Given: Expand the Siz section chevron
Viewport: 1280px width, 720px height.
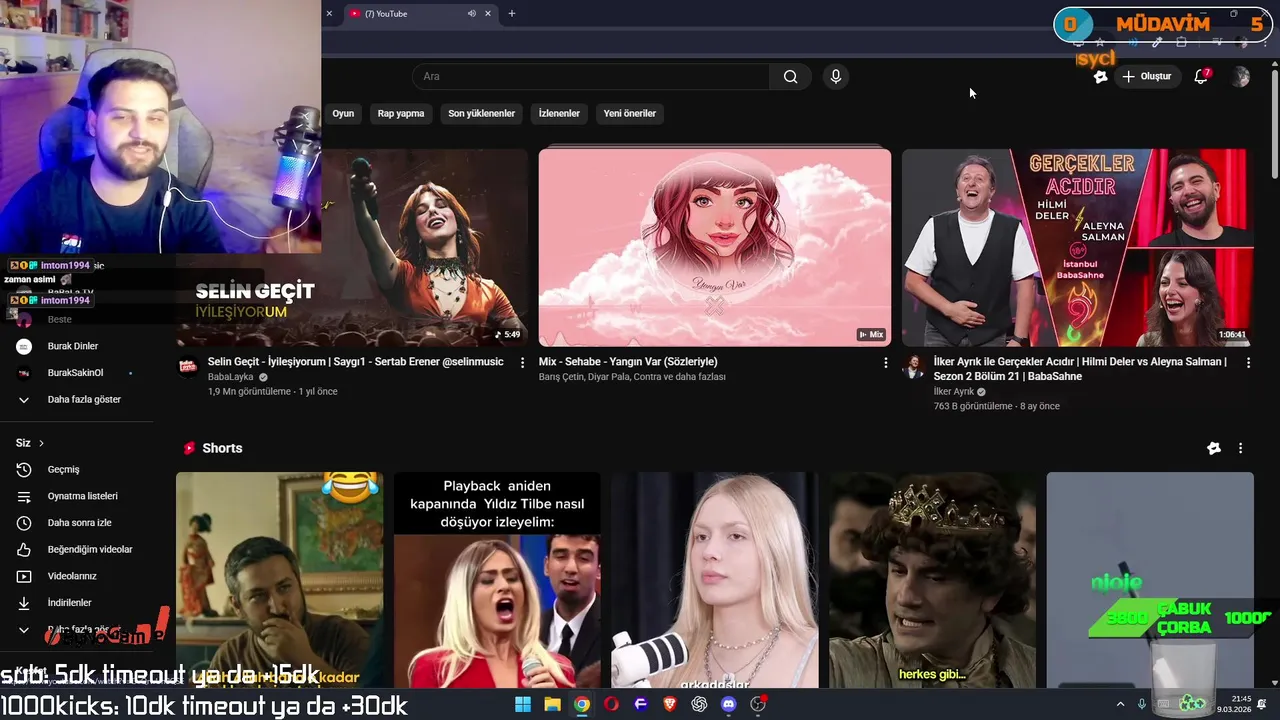Looking at the screenshot, I should [41, 443].
